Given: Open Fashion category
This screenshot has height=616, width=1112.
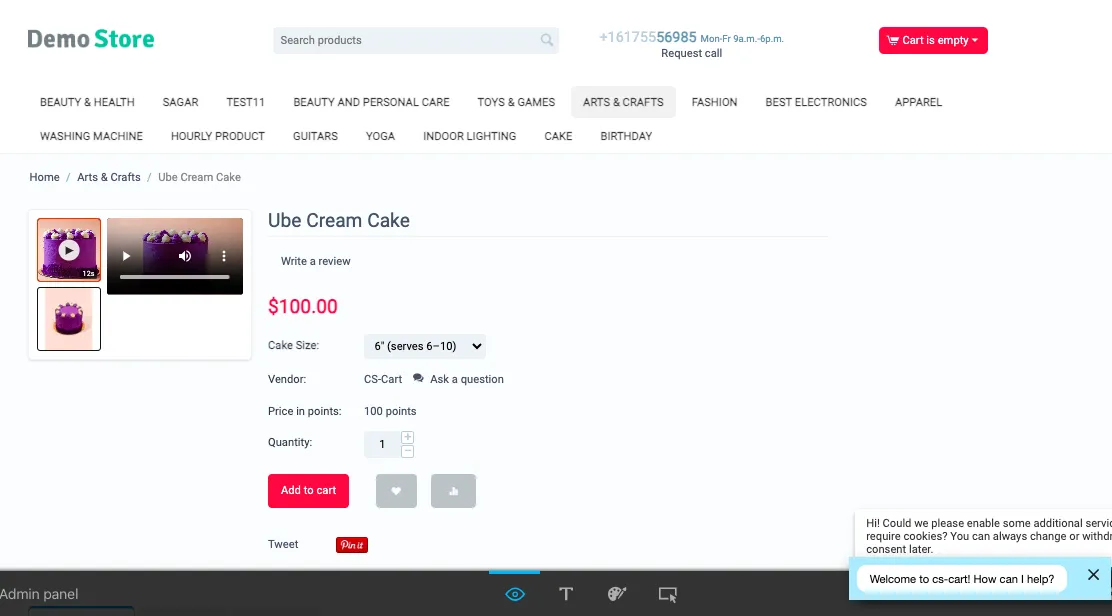Looking at the screenshot, I should 714,102.
